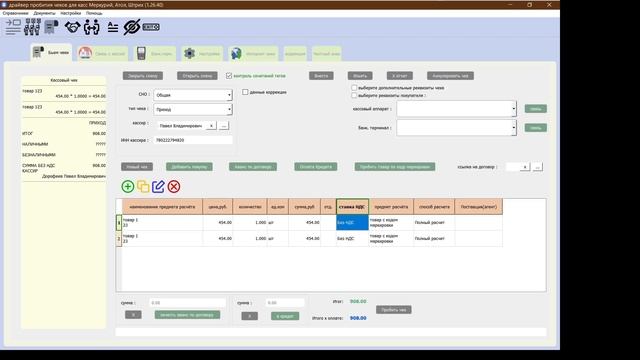Click the Пробить товар по коду маркировки button
The image size is (640, 360).
tap(395, 167)
